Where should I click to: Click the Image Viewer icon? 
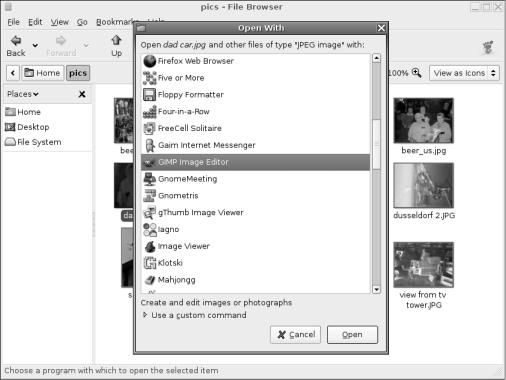tap(150, 246)
